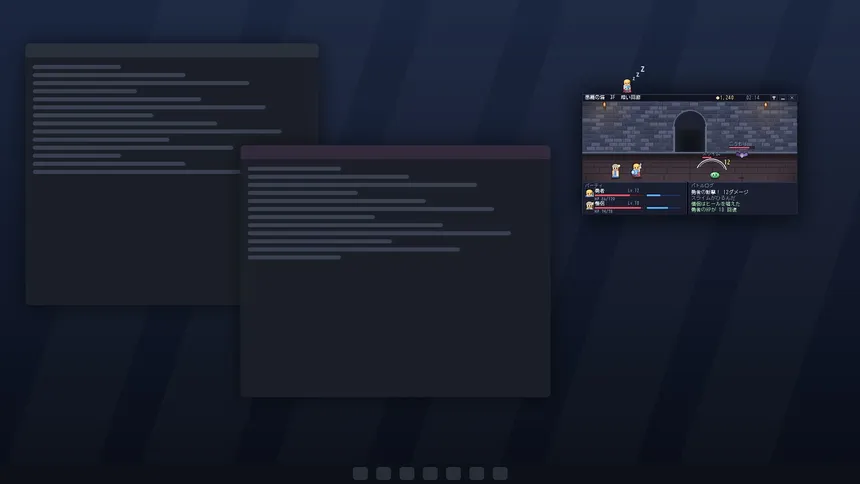The width and height of the screenshot is (860, 484).
Task: Click the title bar of the front placeholder window
Action: click(395, 153)
